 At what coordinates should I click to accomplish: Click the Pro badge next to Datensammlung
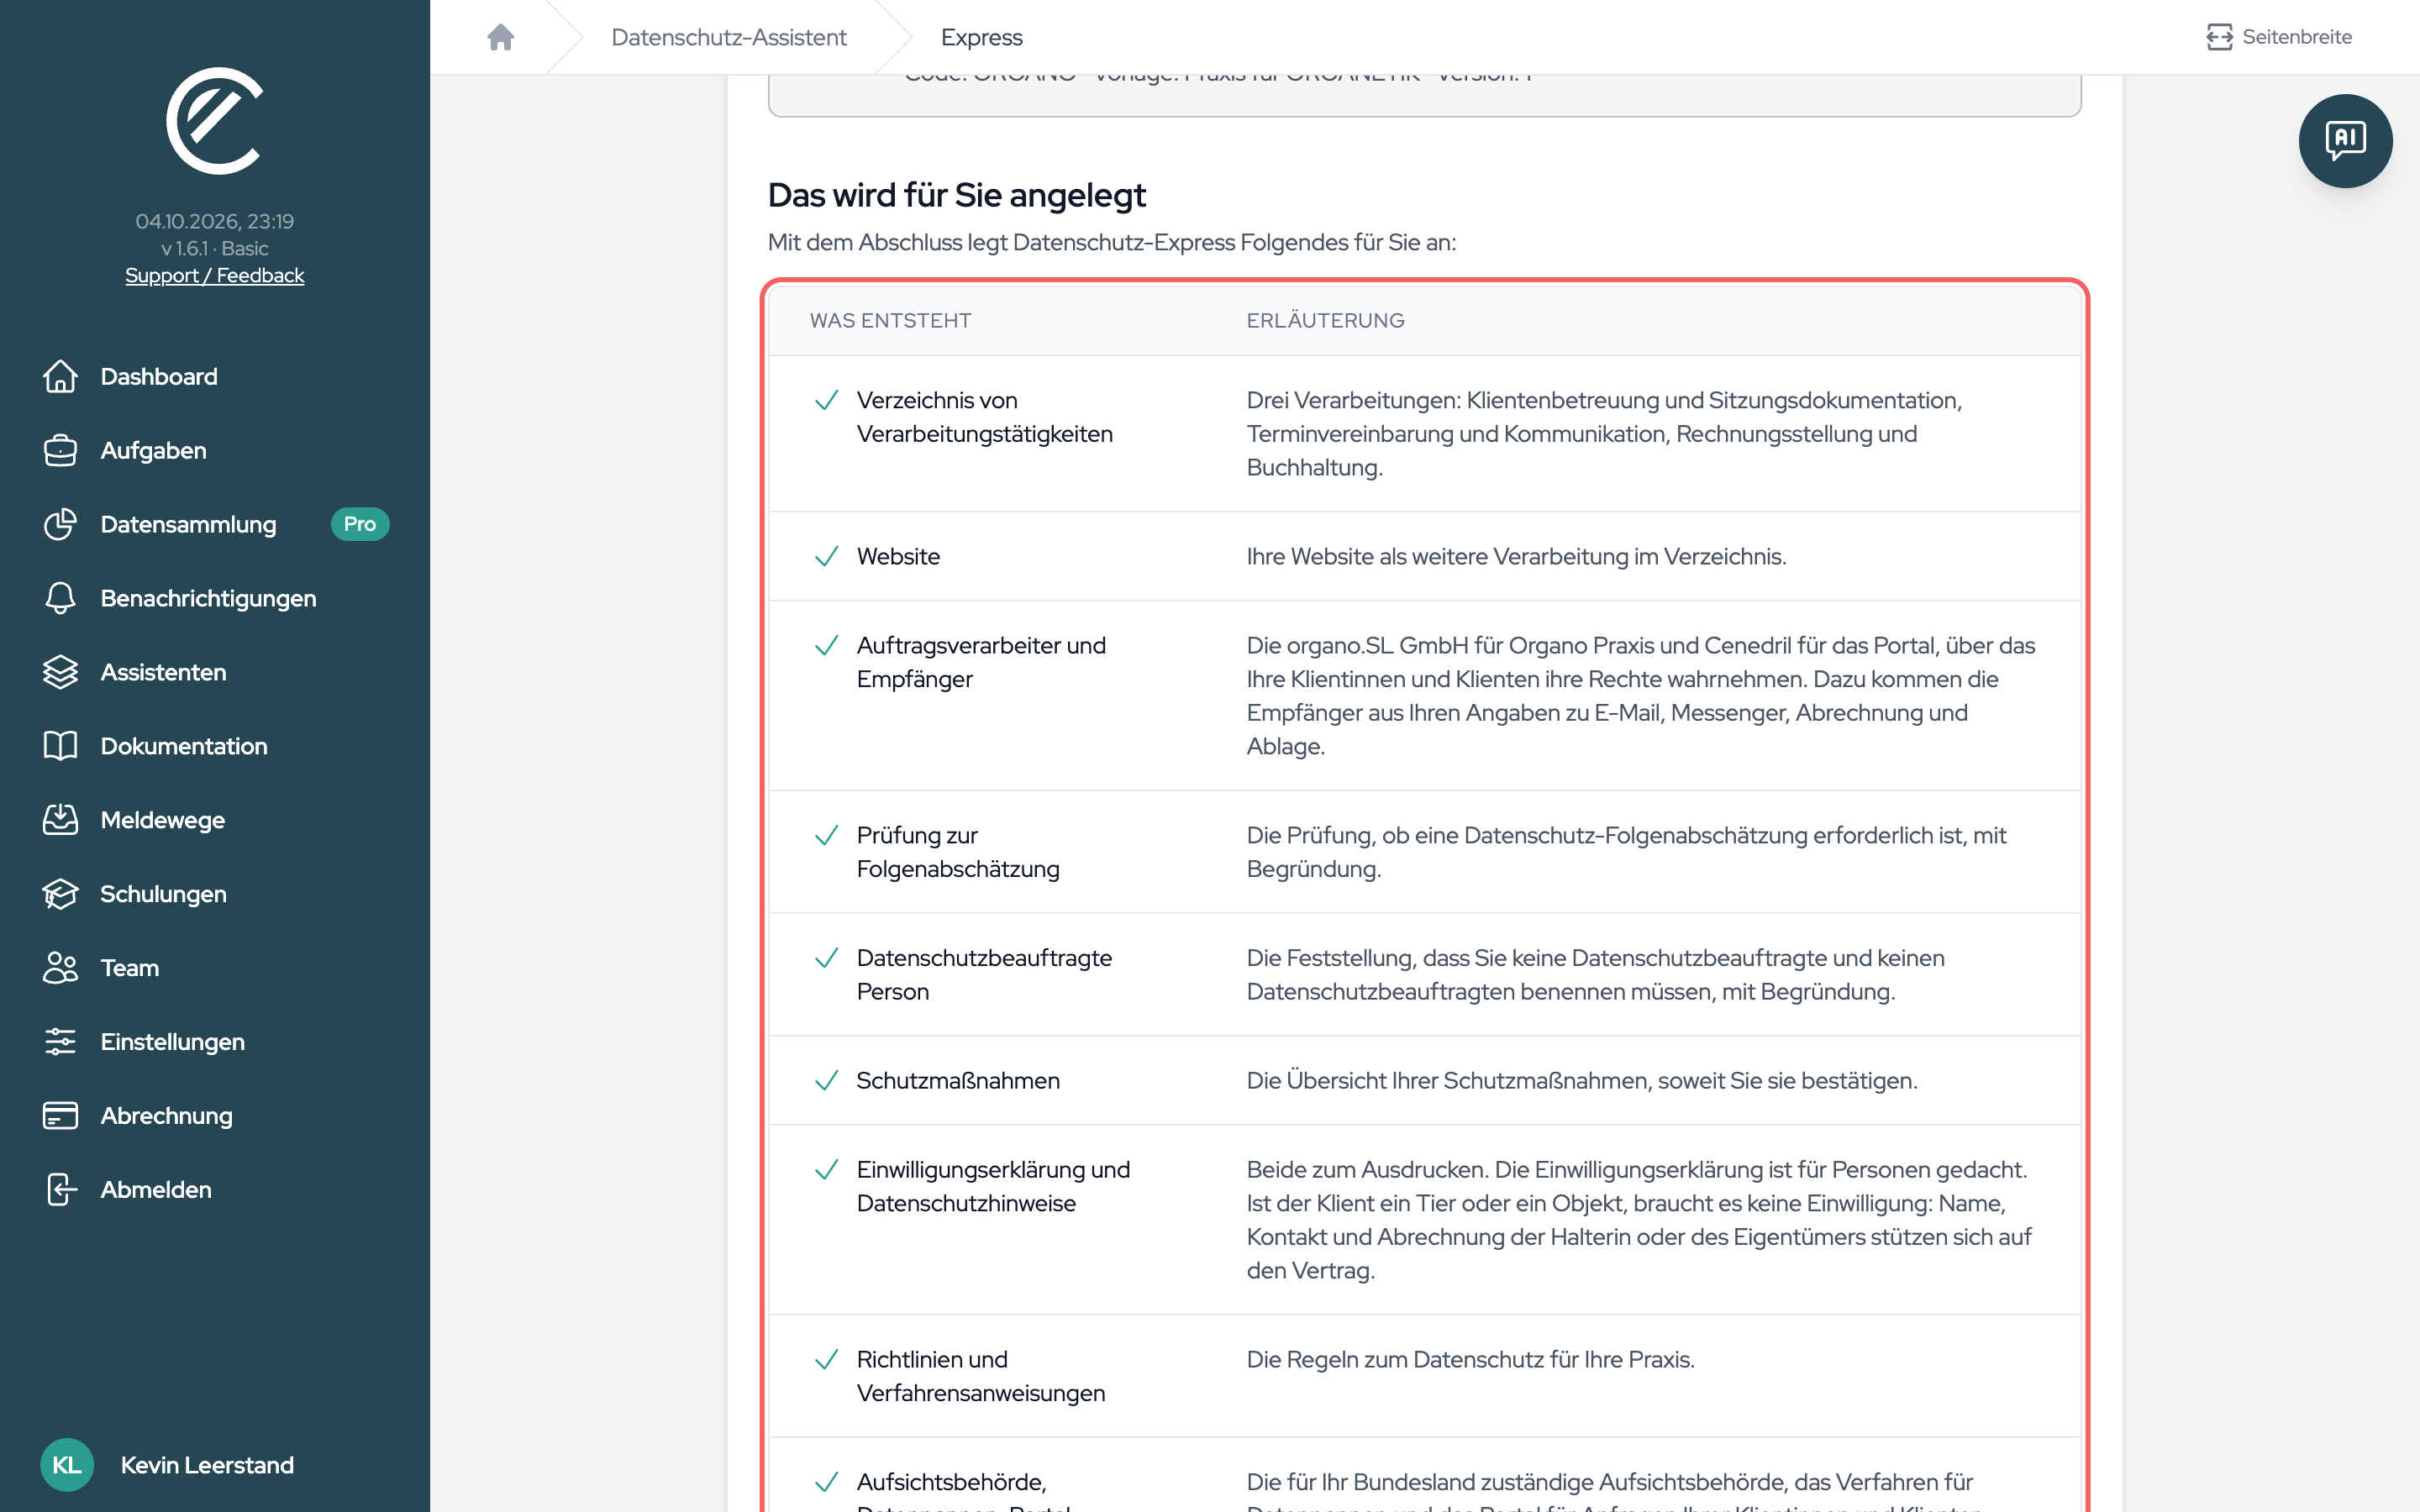pyautogui.click(x=359, y=524)
